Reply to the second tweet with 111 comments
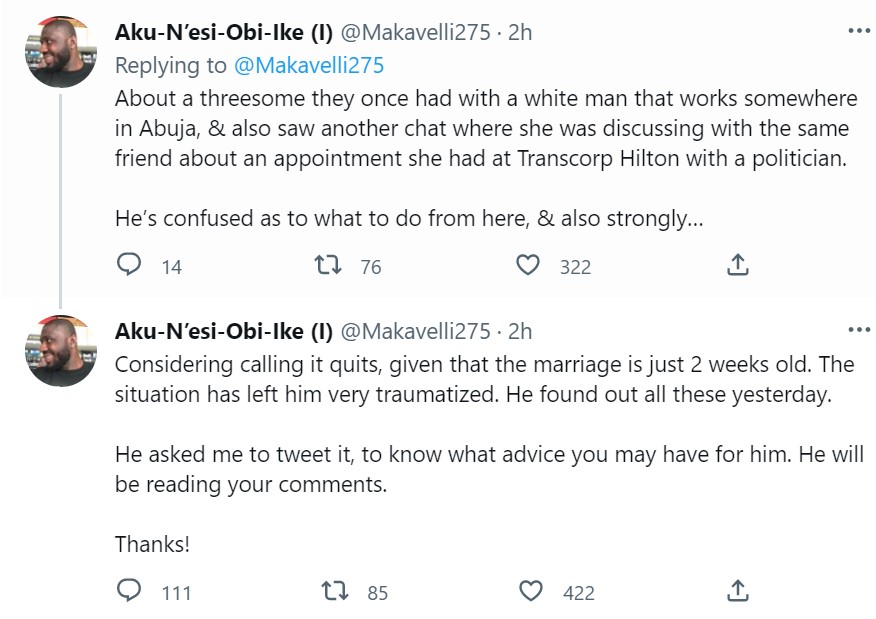876x619 pixels. tap(130, 591)
